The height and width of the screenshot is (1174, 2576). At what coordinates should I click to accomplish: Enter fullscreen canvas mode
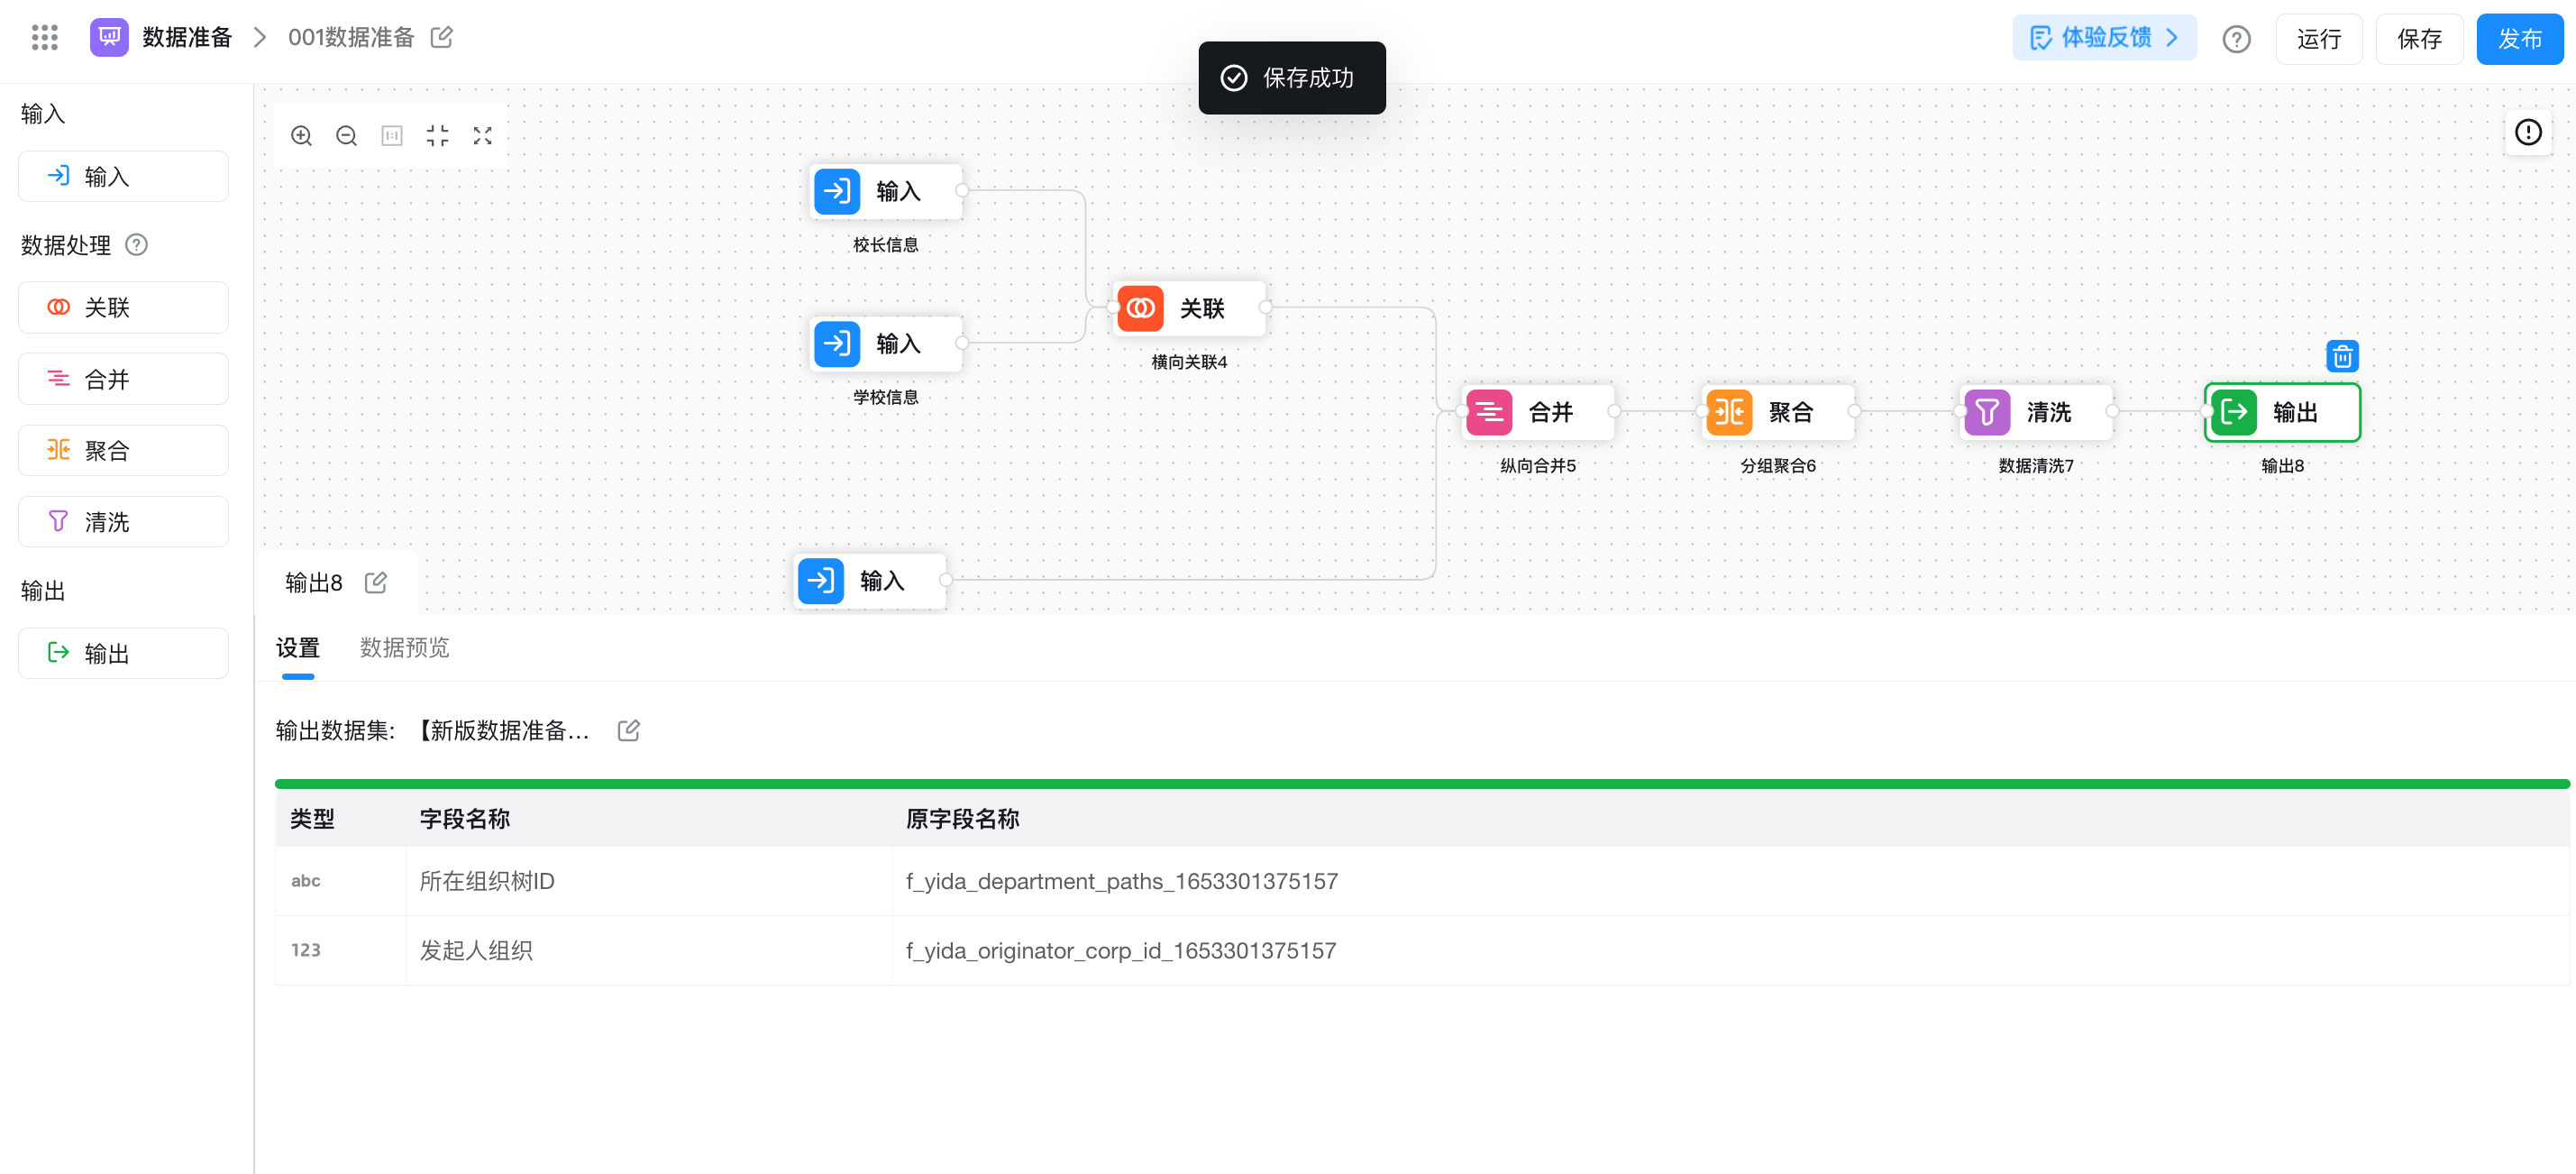[x=483, y=136]
